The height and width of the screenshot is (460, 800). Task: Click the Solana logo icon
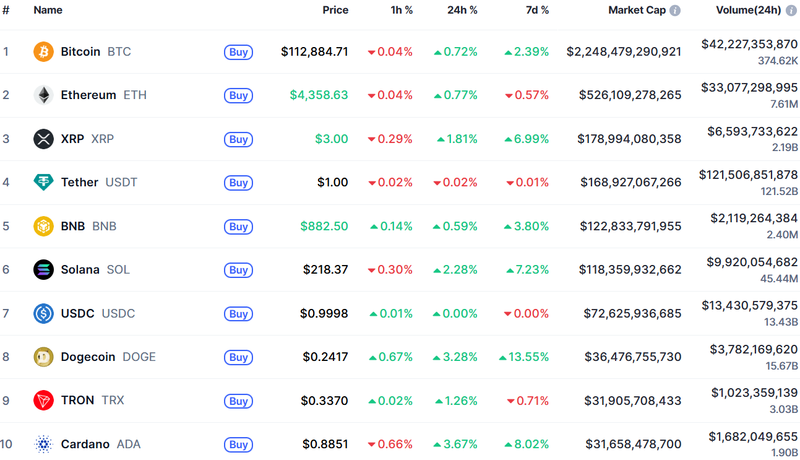[43, 269]
